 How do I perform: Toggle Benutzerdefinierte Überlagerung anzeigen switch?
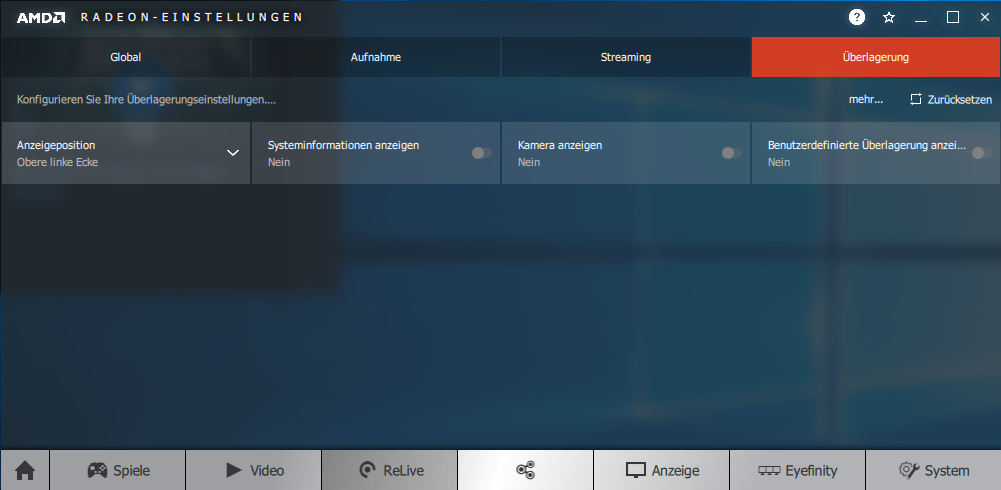pos(981,153)
